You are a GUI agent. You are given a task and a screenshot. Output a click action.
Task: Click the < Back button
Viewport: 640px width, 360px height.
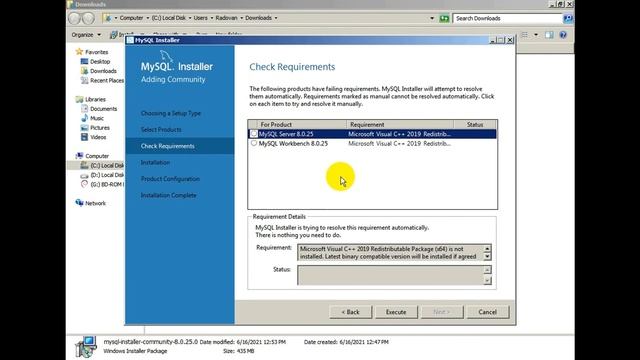[351, 312]
